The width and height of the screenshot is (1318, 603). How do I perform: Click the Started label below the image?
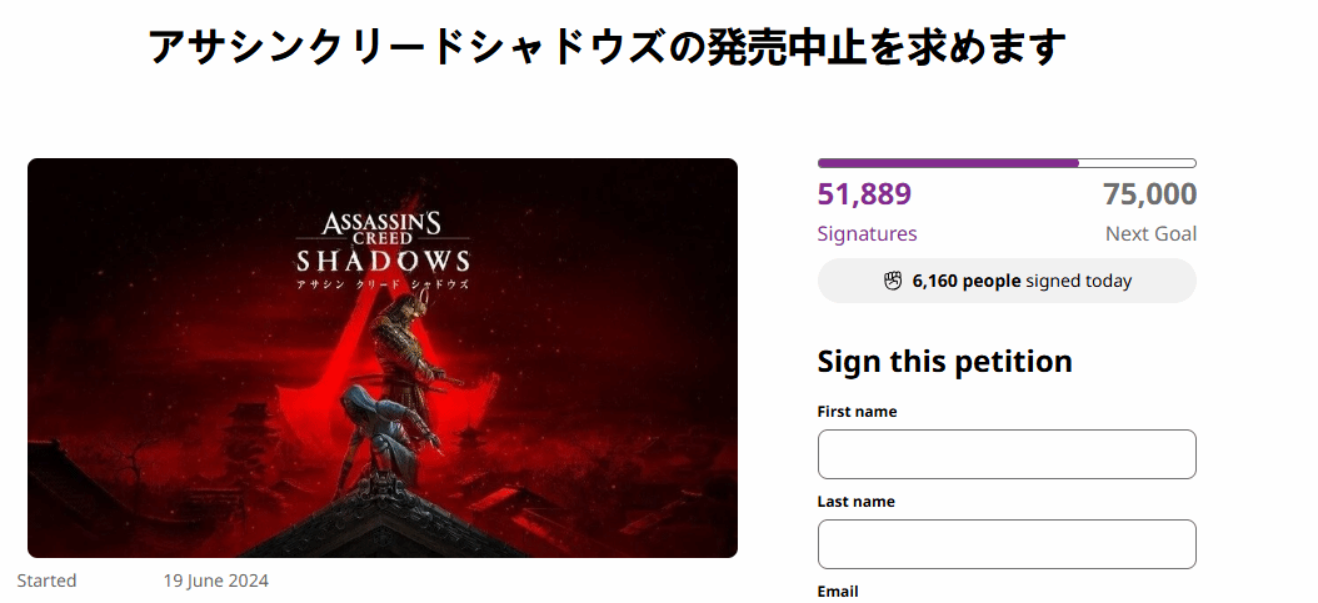point(47,580)
